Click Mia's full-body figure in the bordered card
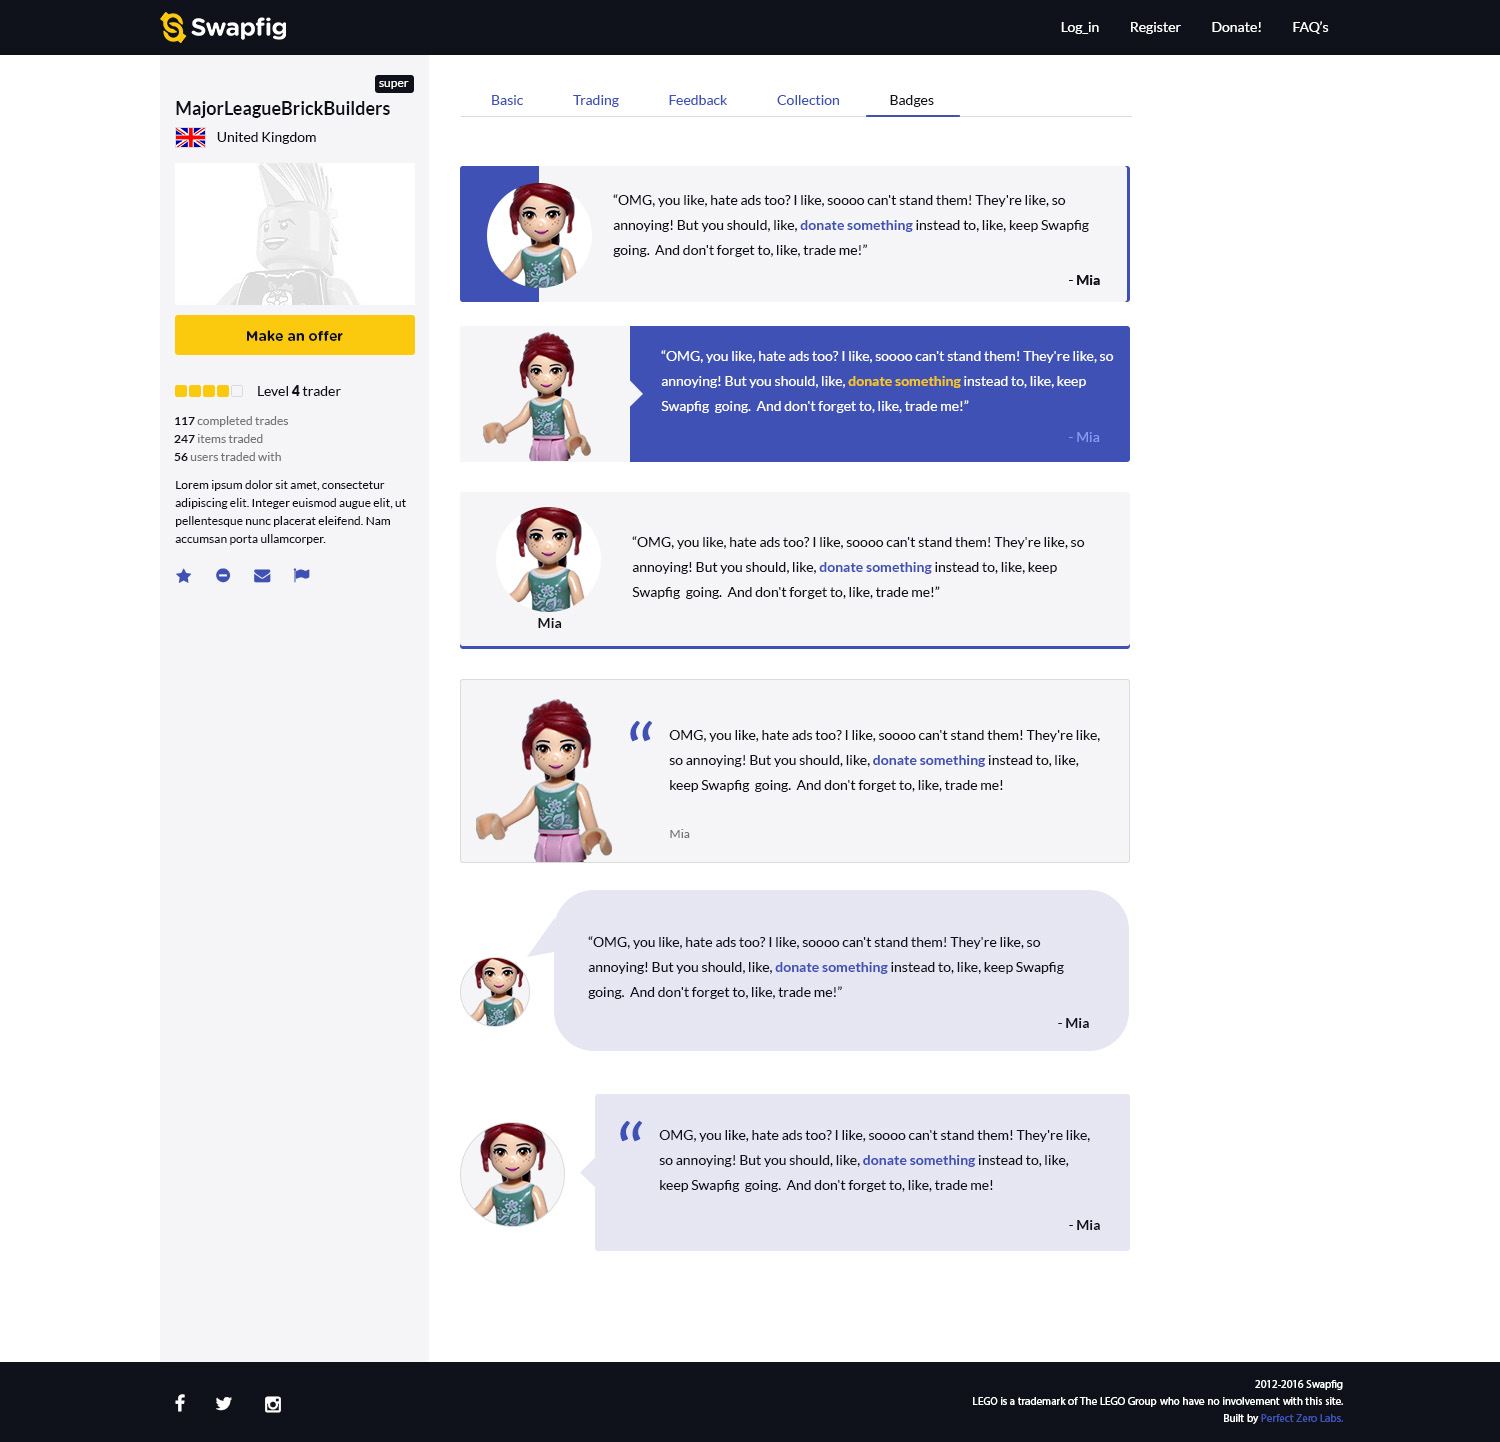This screenshot has height=1442, width=1500. (546, 780)
